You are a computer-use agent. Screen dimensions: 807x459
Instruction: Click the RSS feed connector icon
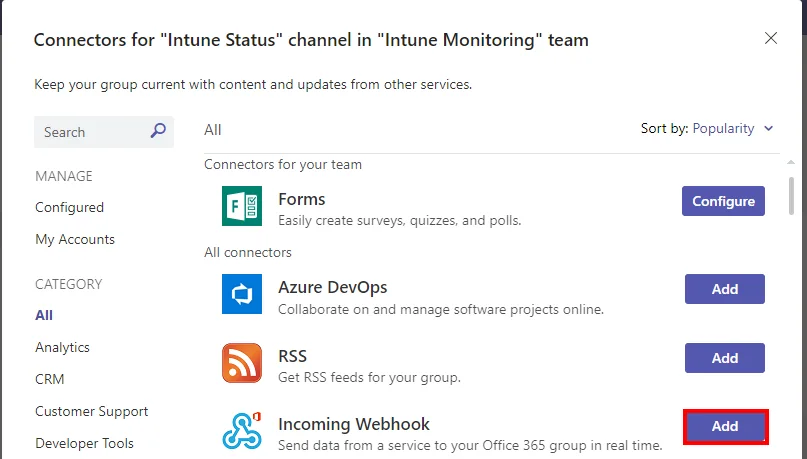[x=242, y=363]
